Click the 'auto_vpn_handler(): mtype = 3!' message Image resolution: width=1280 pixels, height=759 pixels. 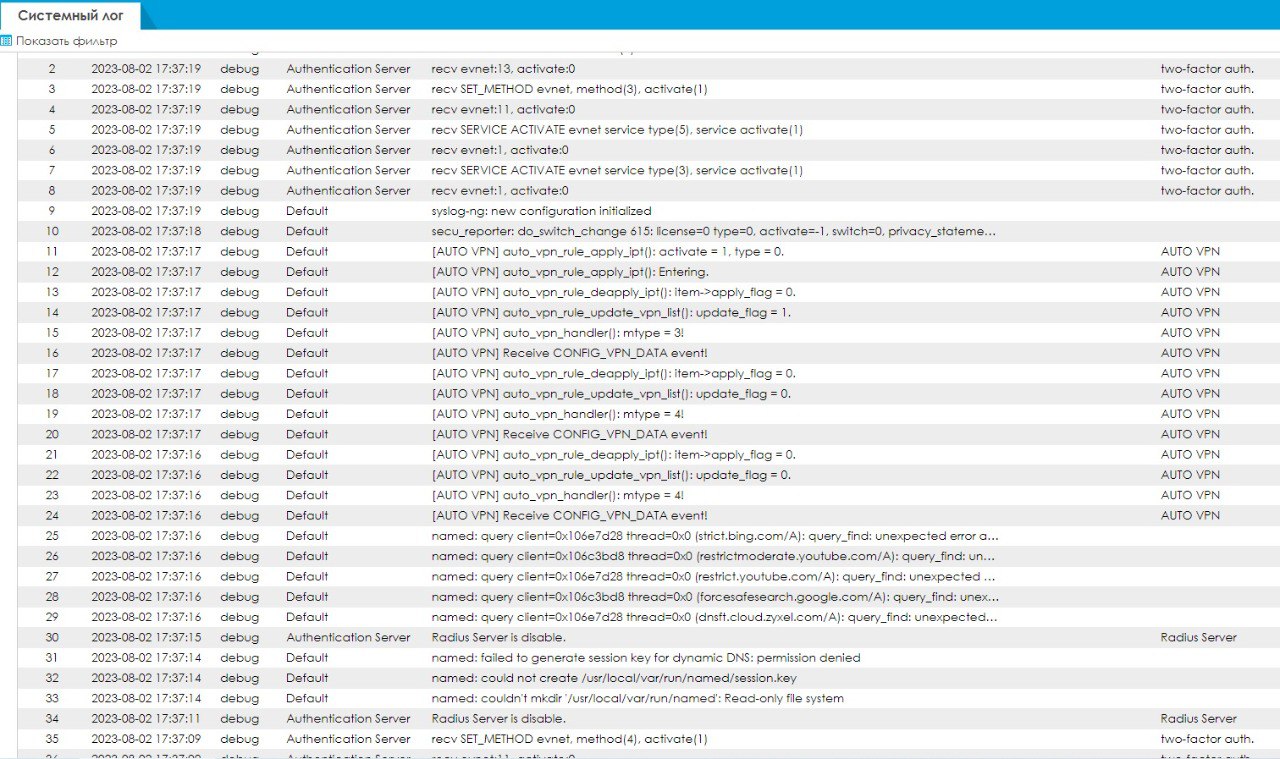pos(558,333)
